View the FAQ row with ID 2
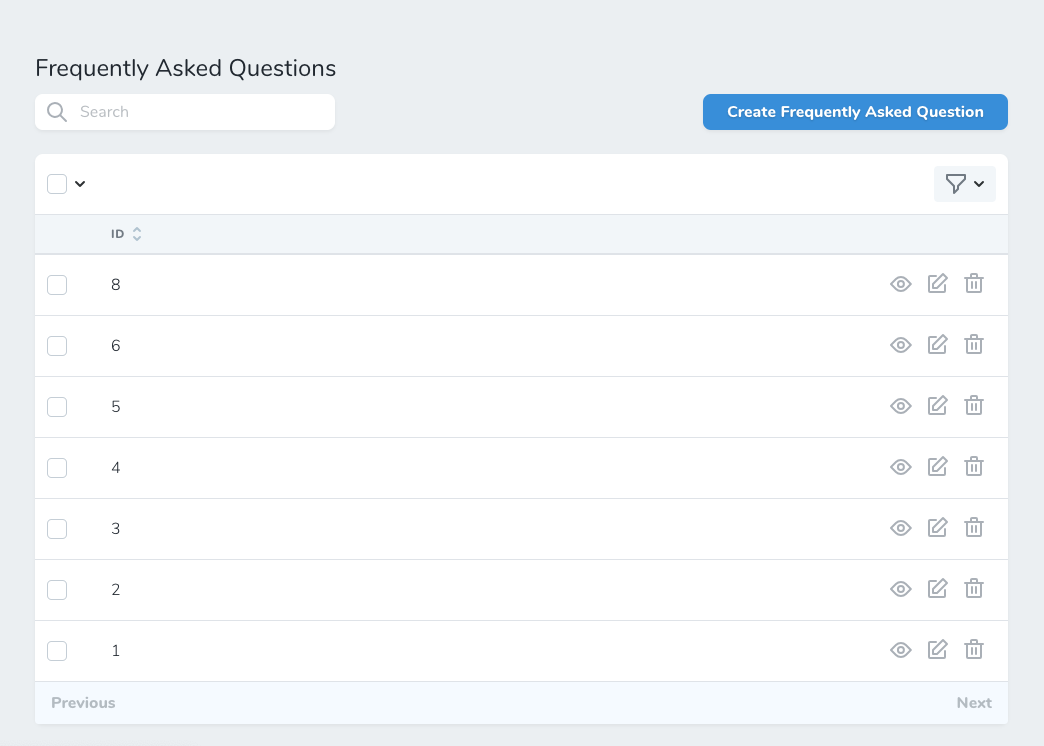 pos(900,589)
